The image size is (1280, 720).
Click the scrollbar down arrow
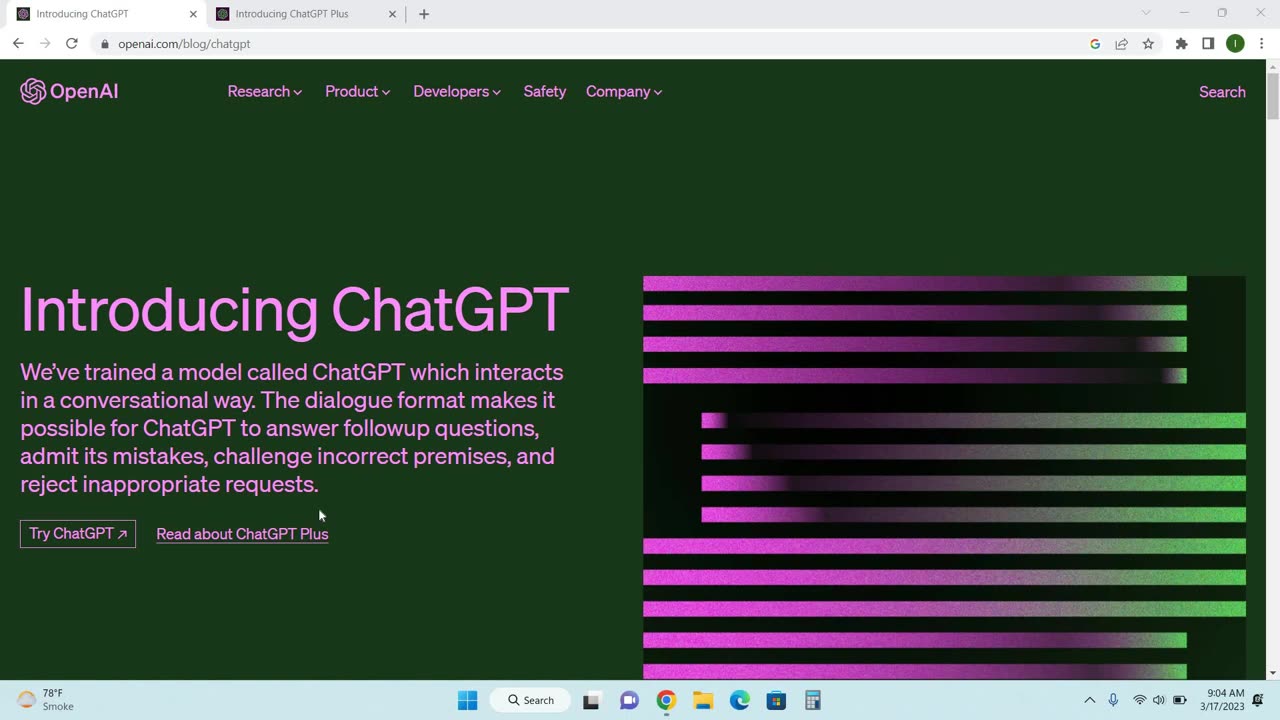click(1272, 673)
